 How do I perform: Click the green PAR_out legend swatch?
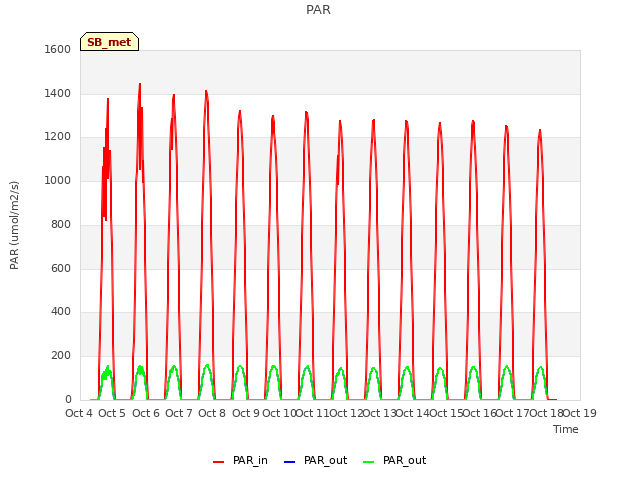pos(368,462)
